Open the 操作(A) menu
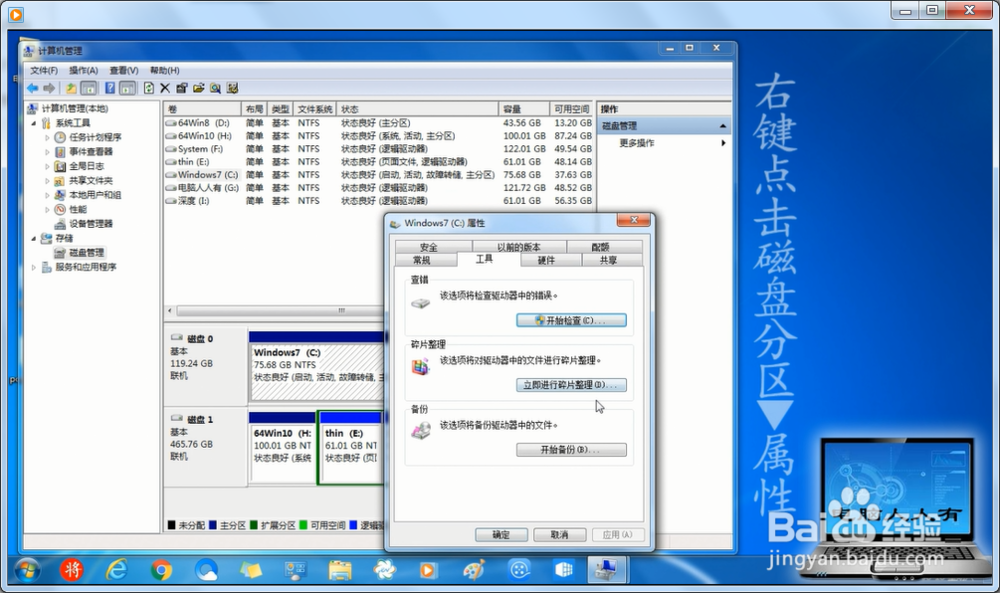This screenshot has width=1000, height=593. coord(84,70)
